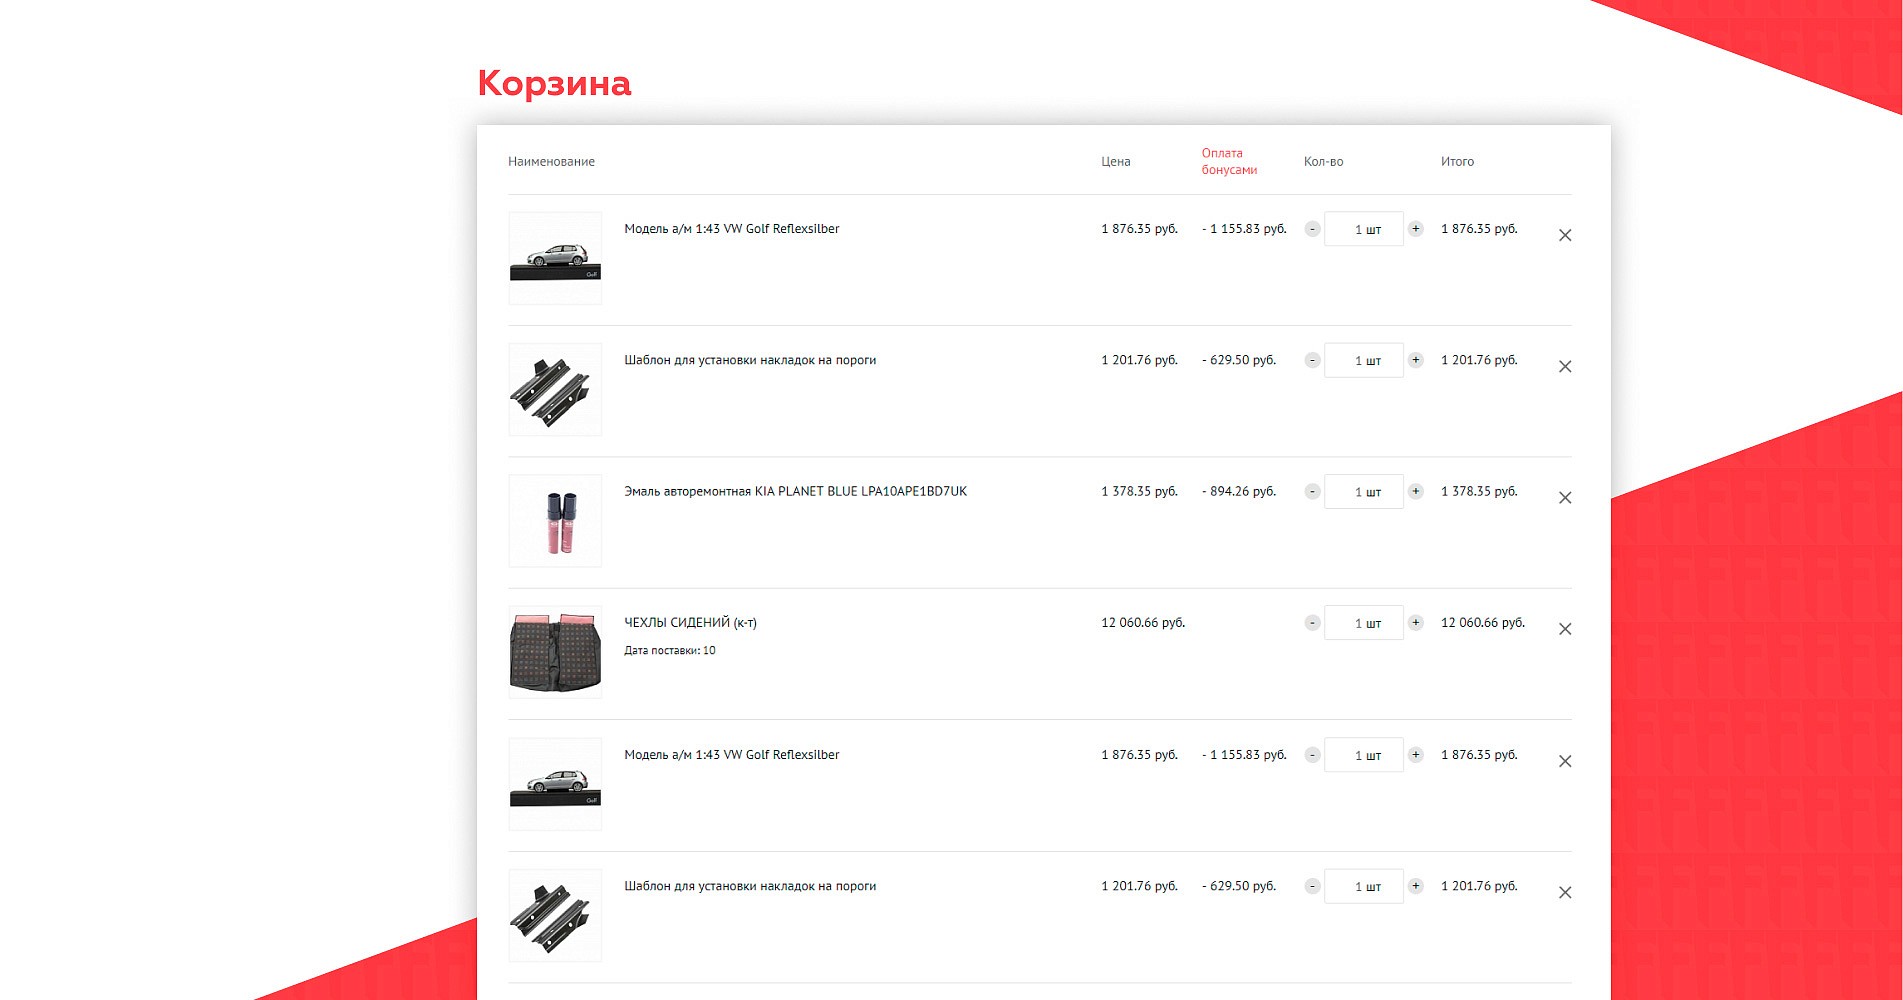The image size is (1903, 1000).
Task: Click thumbnail of the lower VW Golf model
Action: tap(555, 784)
